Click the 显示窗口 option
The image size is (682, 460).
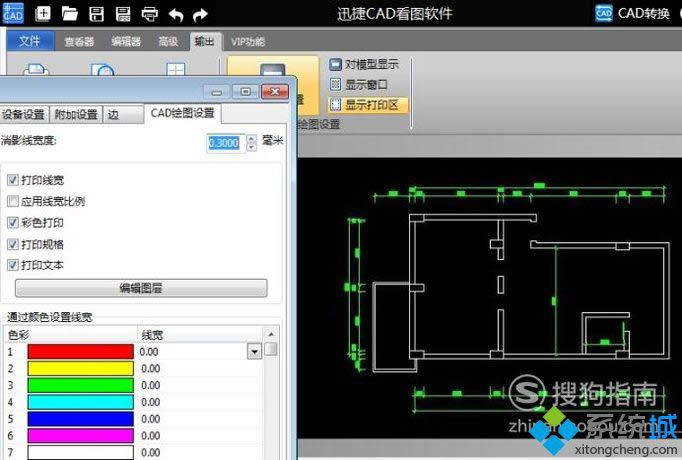click(x=359, y=84)
